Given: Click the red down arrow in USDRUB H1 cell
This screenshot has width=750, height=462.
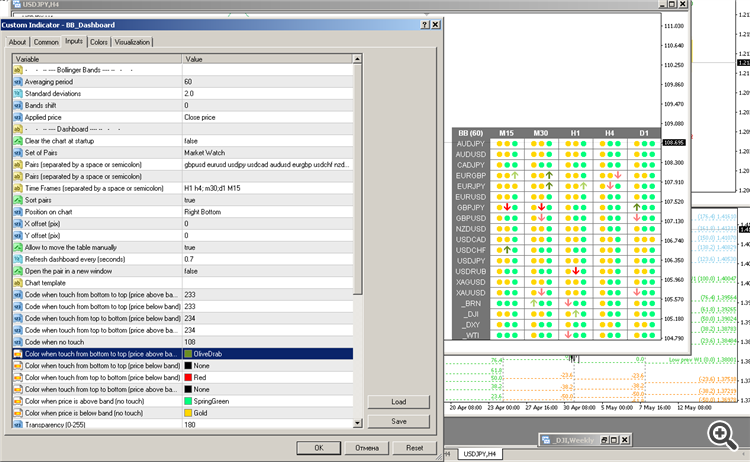Looking at the screenshot, I should click(x=576, y=271).
